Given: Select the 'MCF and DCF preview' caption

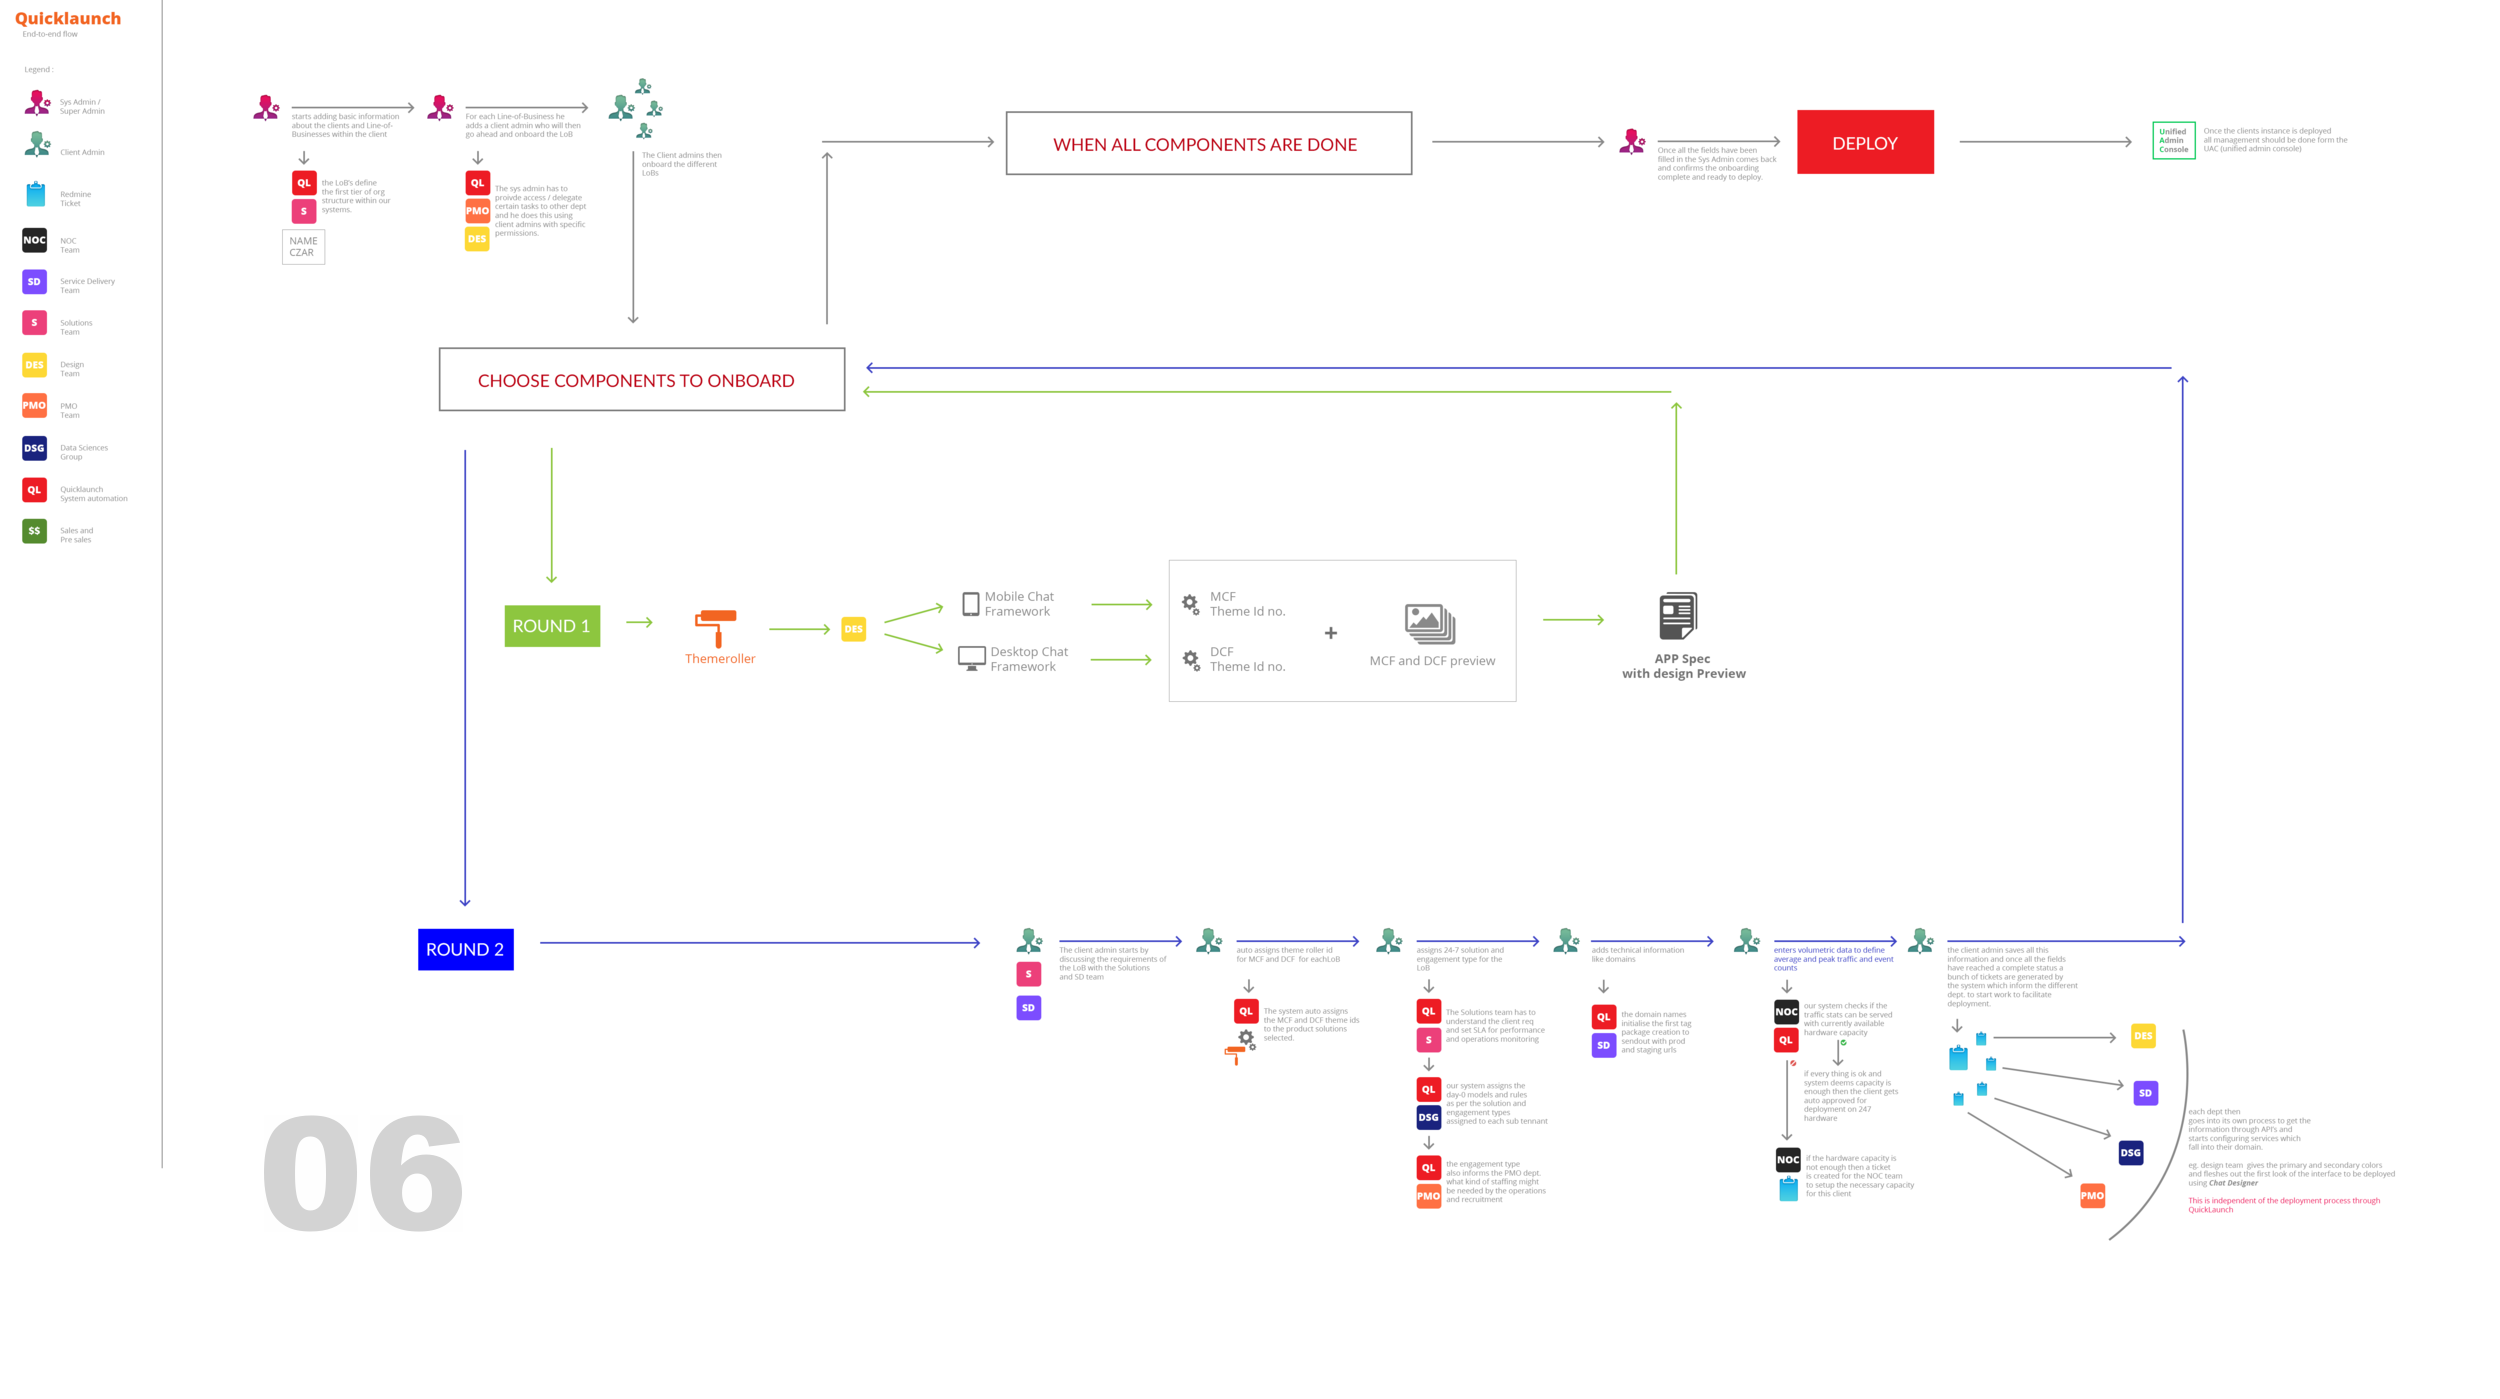Looking at the screenshot, I should coord(1432,661).
